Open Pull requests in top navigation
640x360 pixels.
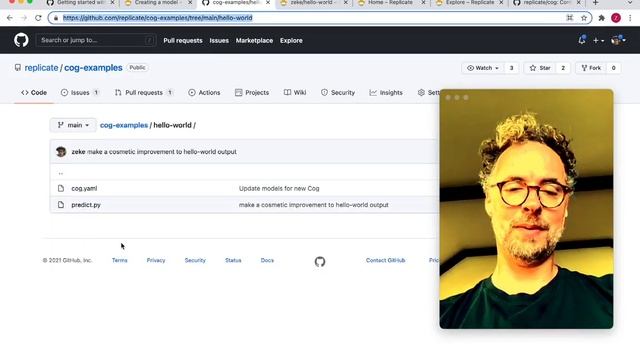pos(183,40)
